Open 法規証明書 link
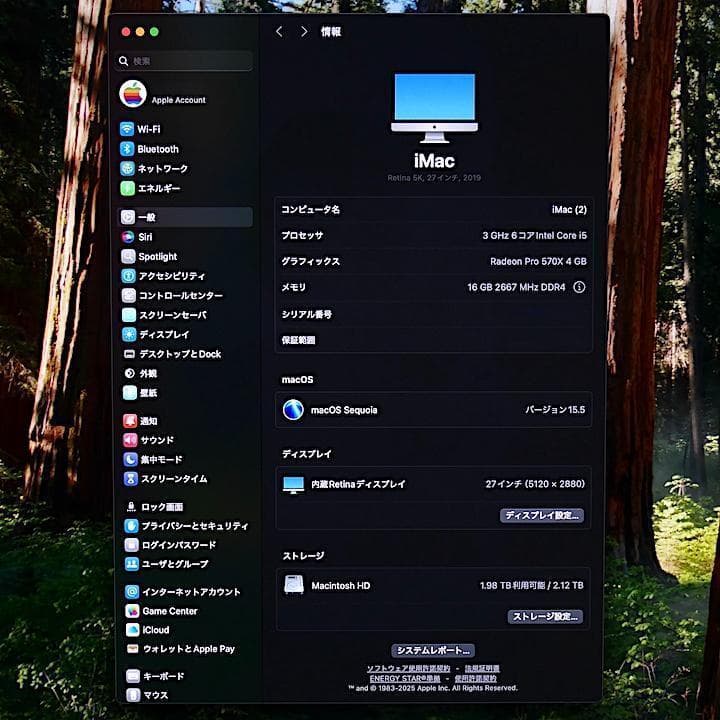This screenshot has width=720, height=720. click(x=483, y=669)
